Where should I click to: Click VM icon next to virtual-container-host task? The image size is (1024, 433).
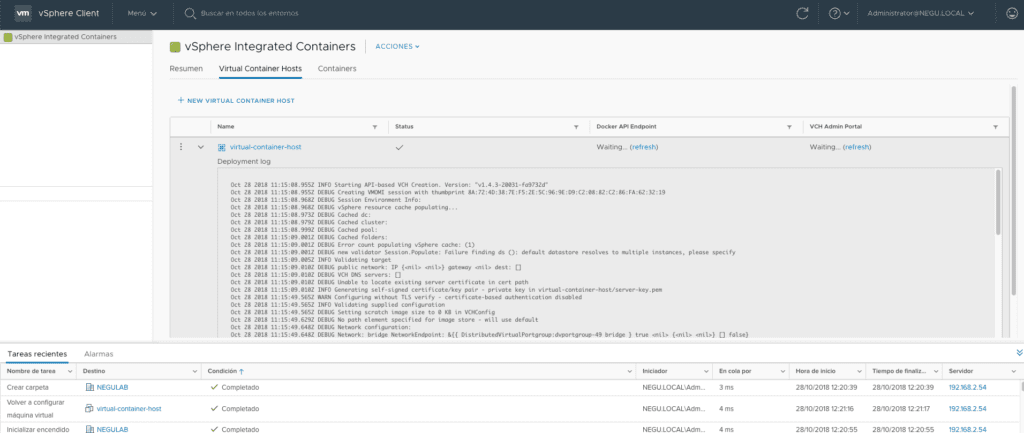pos(89,409)
